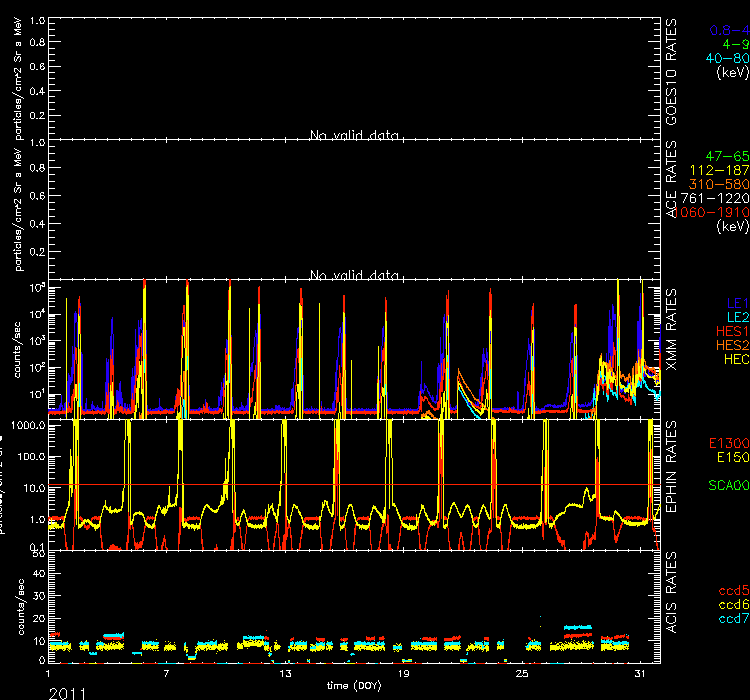Select the white 761-1220 ACE legend entry

coord(717,199)
